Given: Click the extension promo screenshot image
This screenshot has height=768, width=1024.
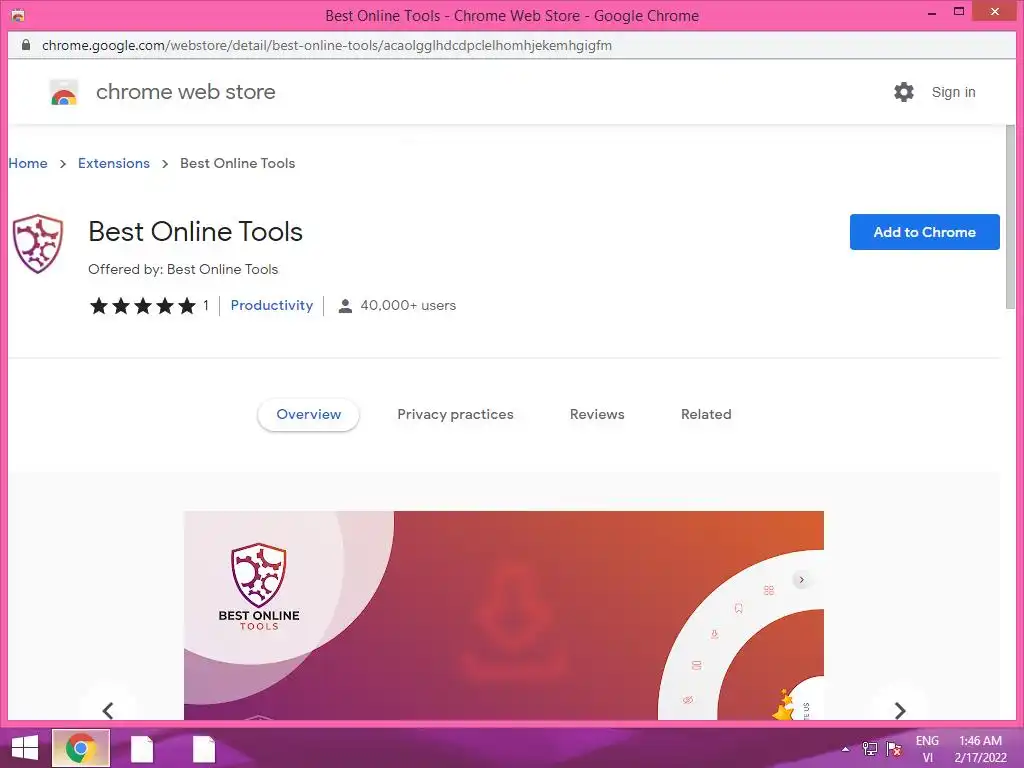Looking at the screenshot, I should pyautogui.click(x=504, y=616).
